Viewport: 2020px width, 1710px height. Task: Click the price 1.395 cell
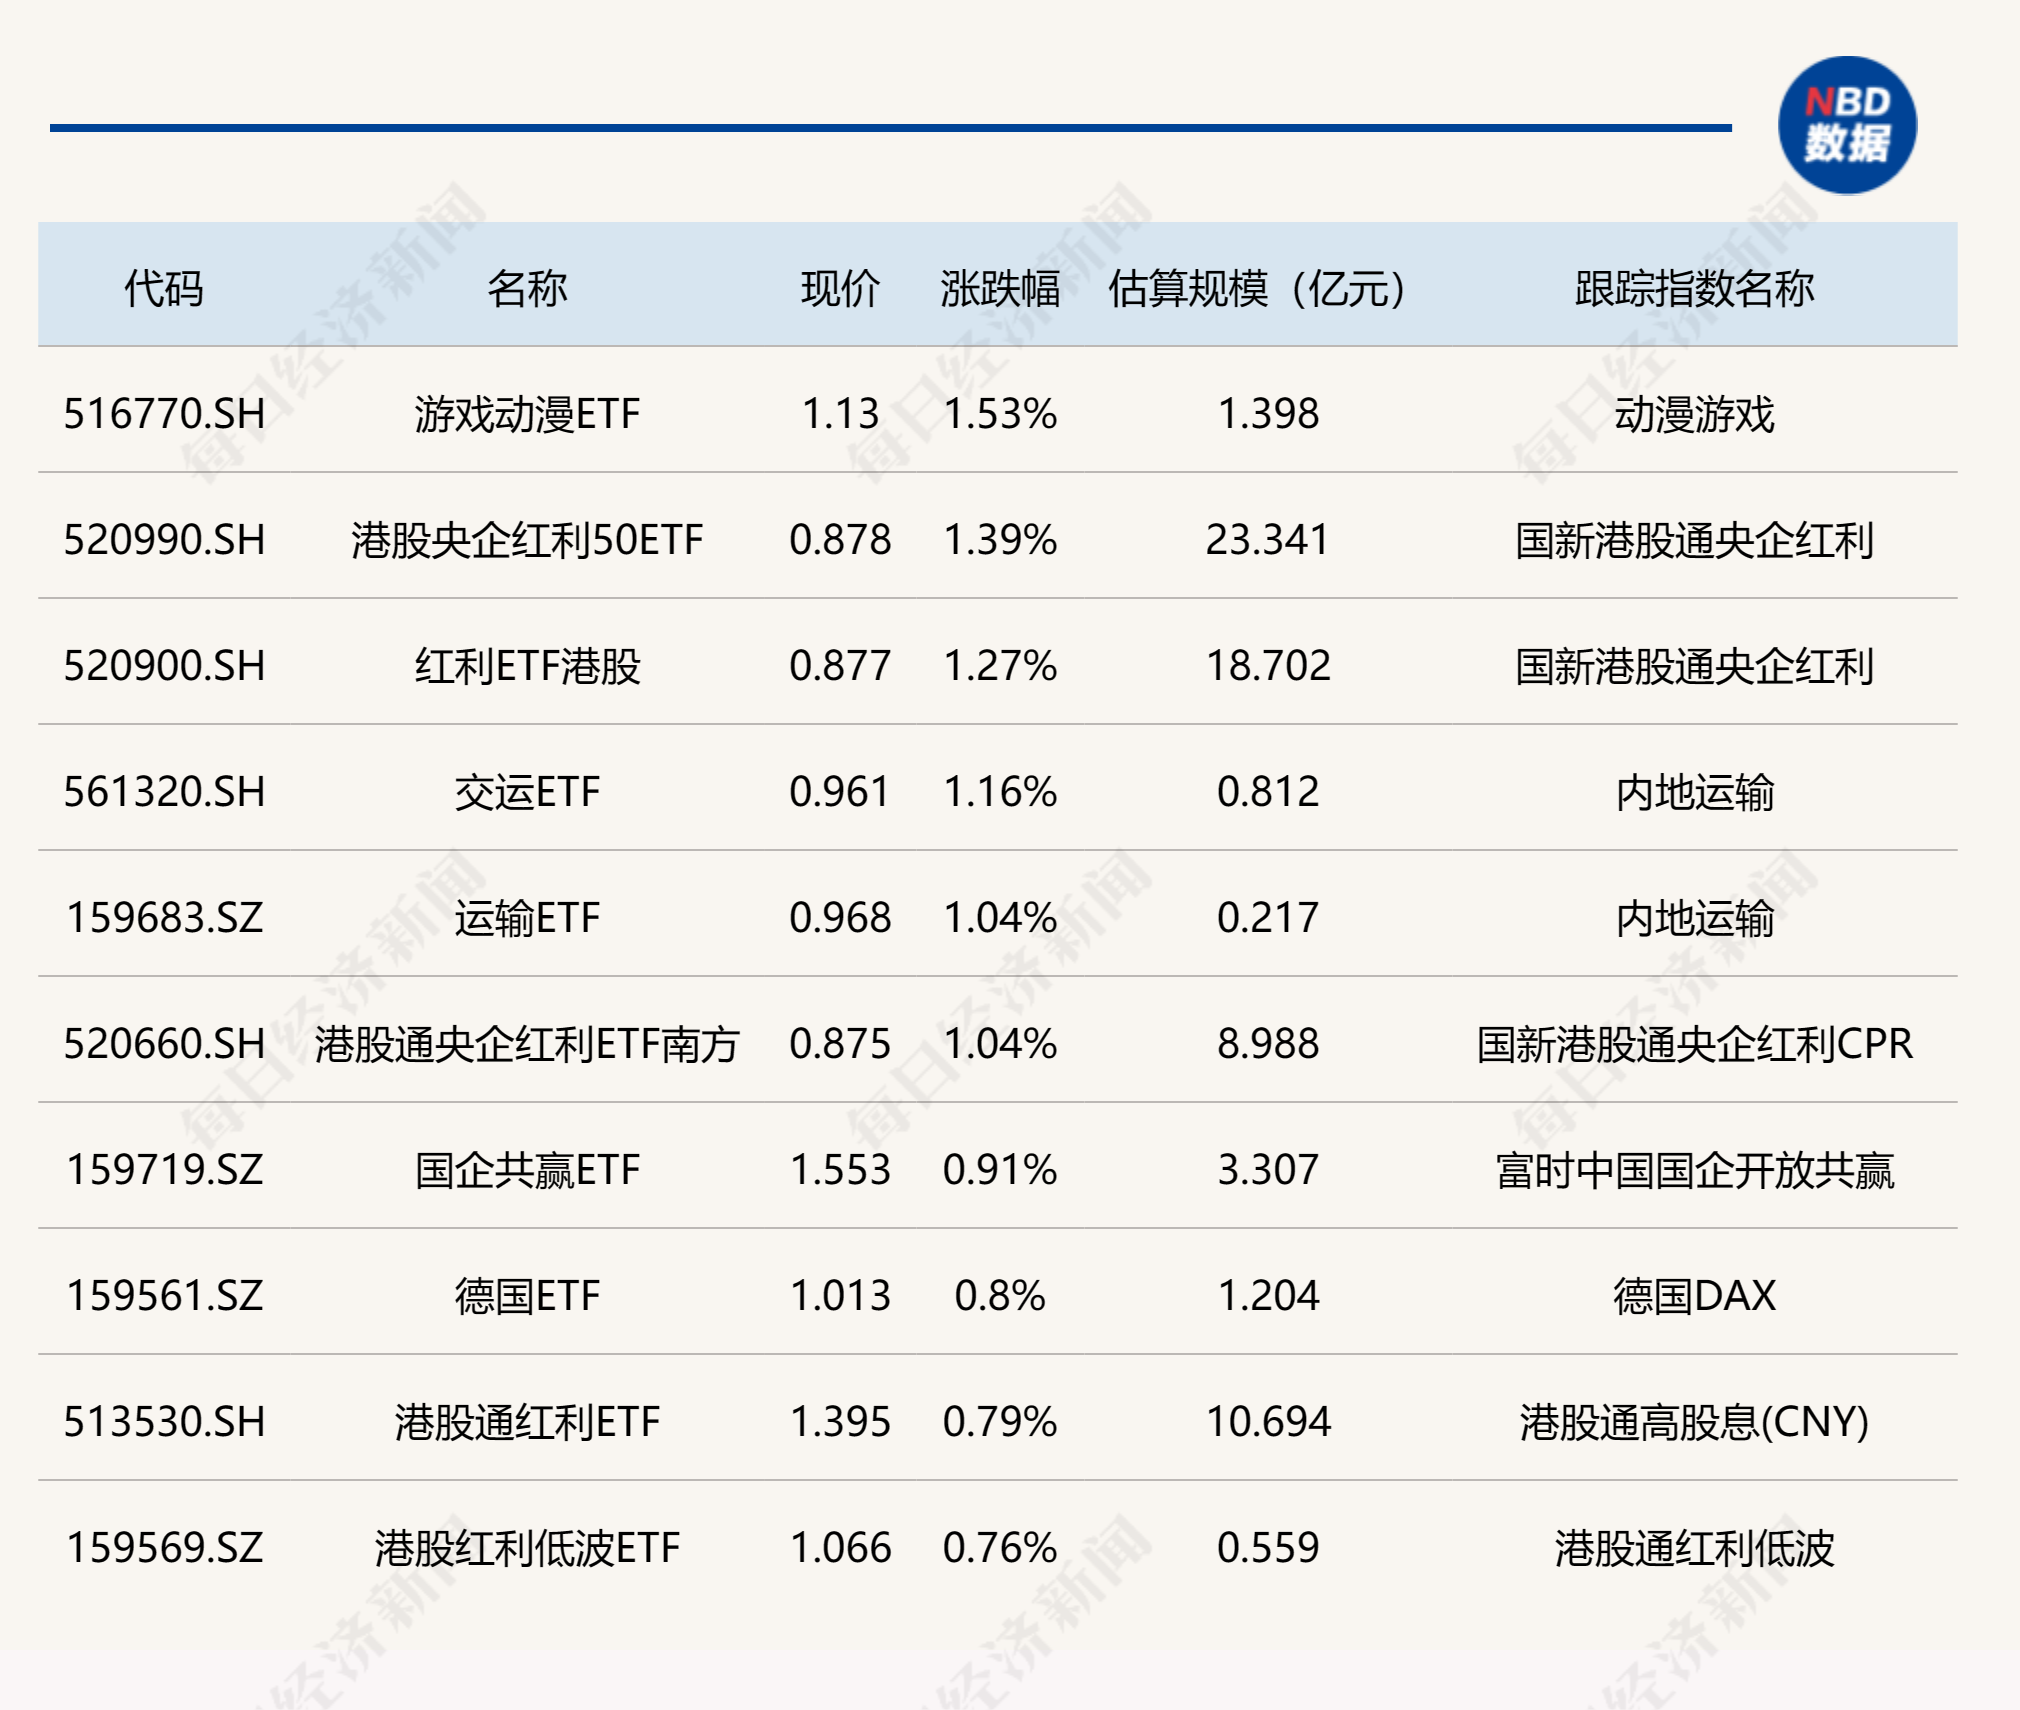tap(840, 1422)
